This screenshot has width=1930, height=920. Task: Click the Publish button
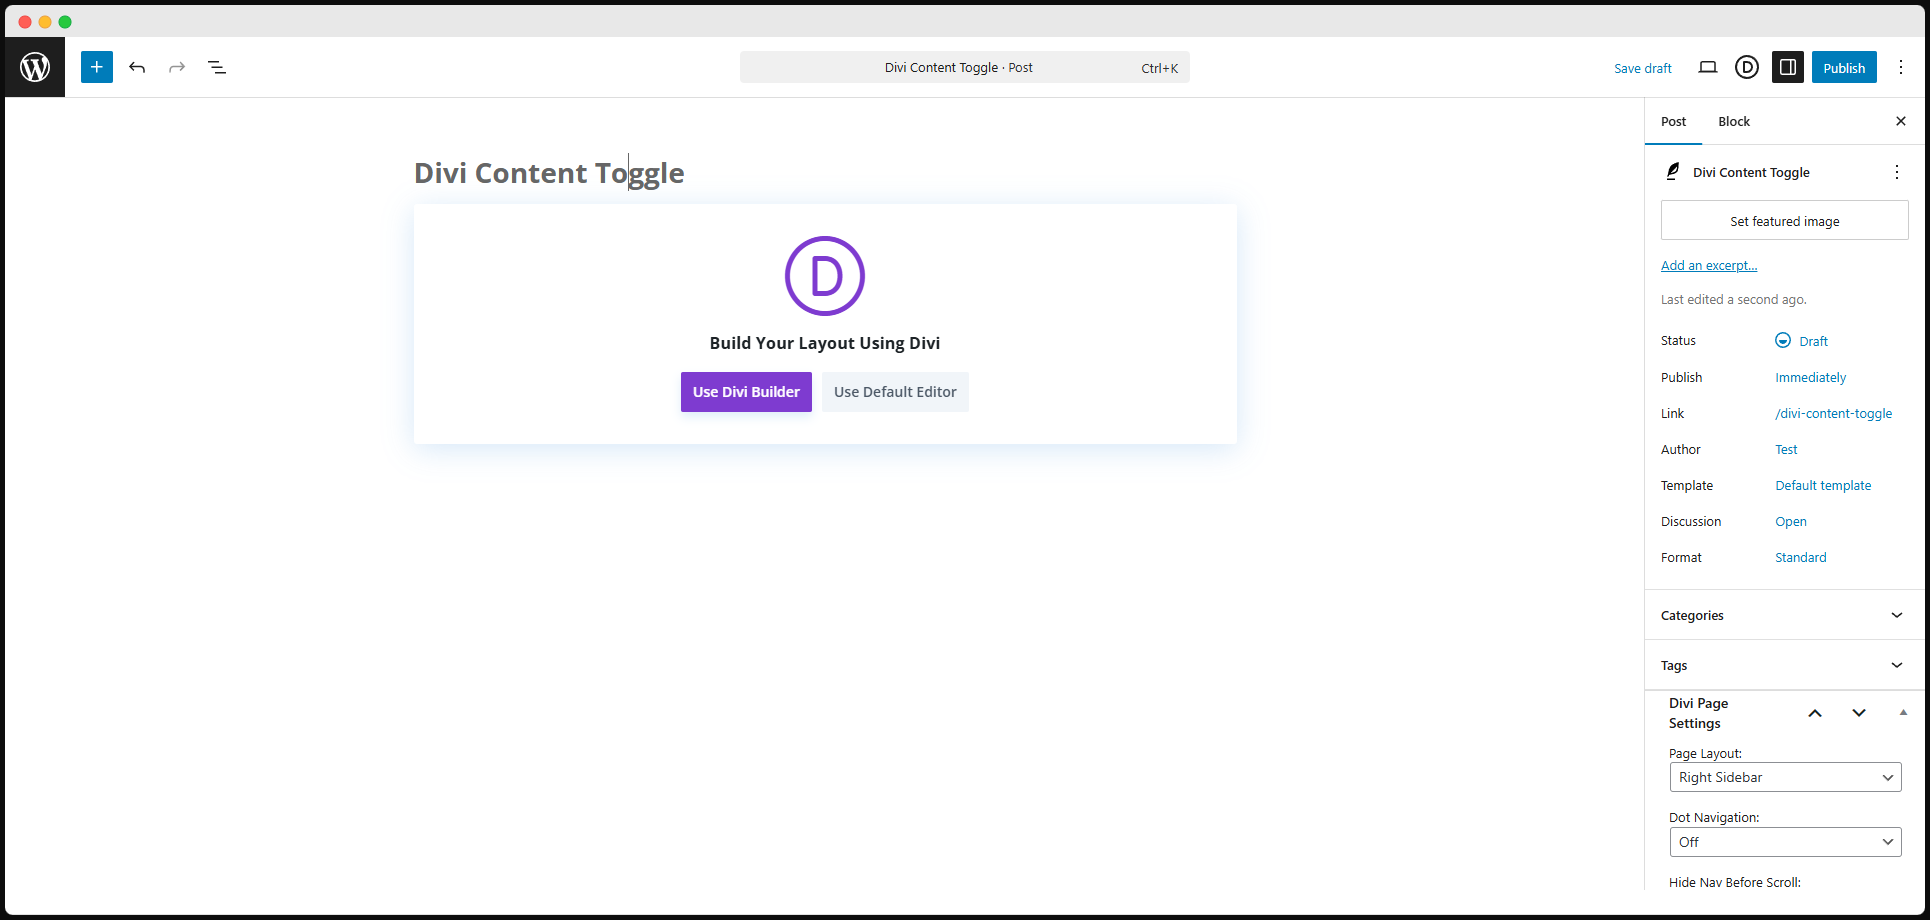(x=1844, y=67)
